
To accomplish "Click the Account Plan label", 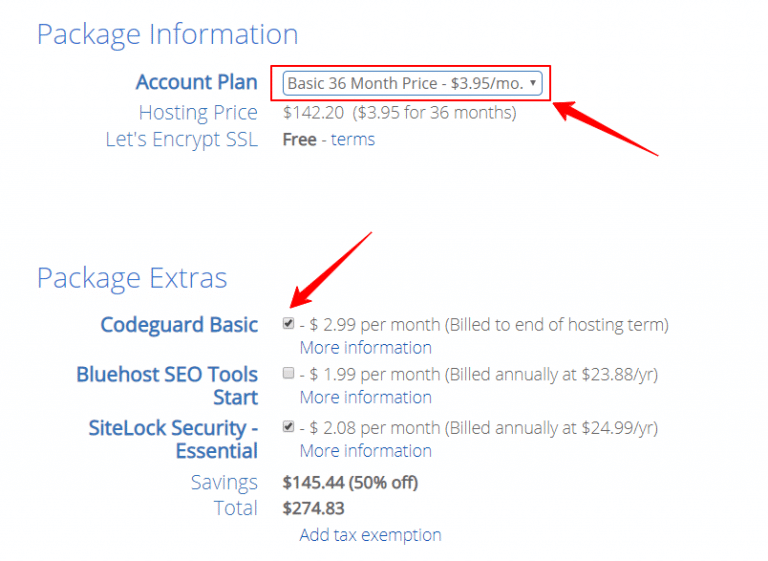I will [196, 82].
